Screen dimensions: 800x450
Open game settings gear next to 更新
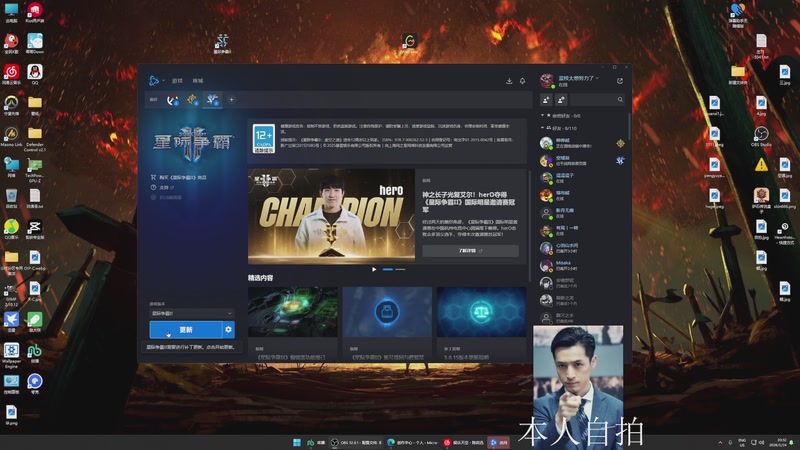tap(229, 330)
